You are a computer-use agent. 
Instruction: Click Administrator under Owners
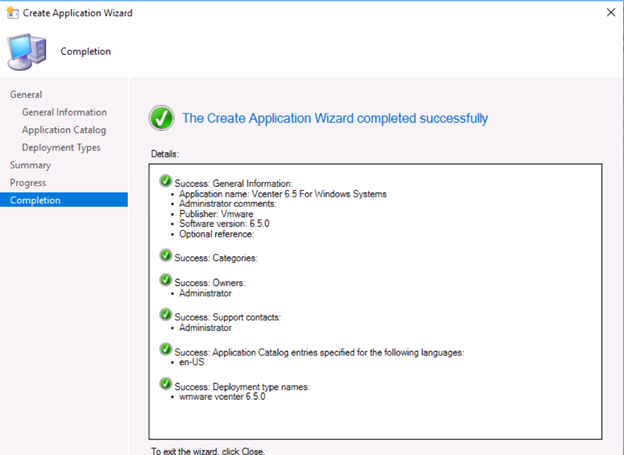tap(205, 293)
